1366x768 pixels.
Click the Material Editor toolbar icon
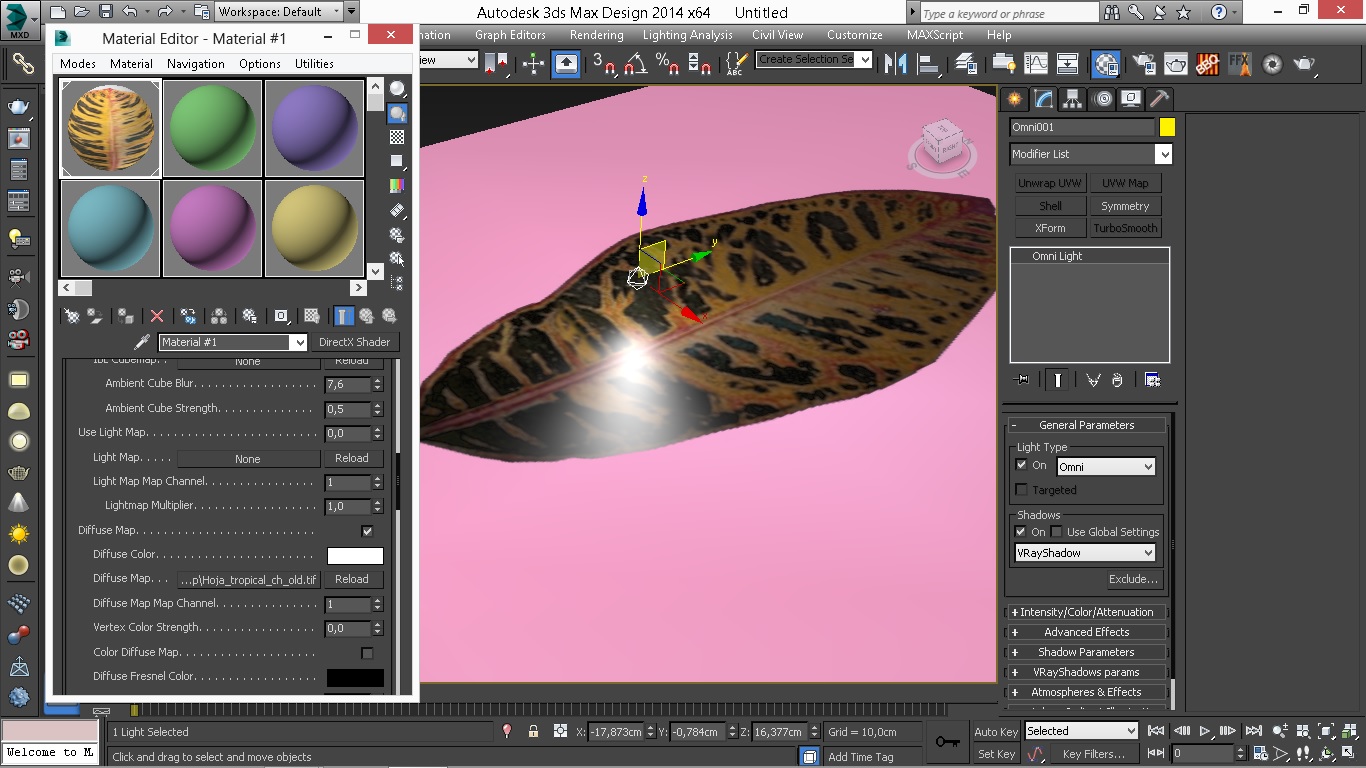click(x=1105, y=64)
